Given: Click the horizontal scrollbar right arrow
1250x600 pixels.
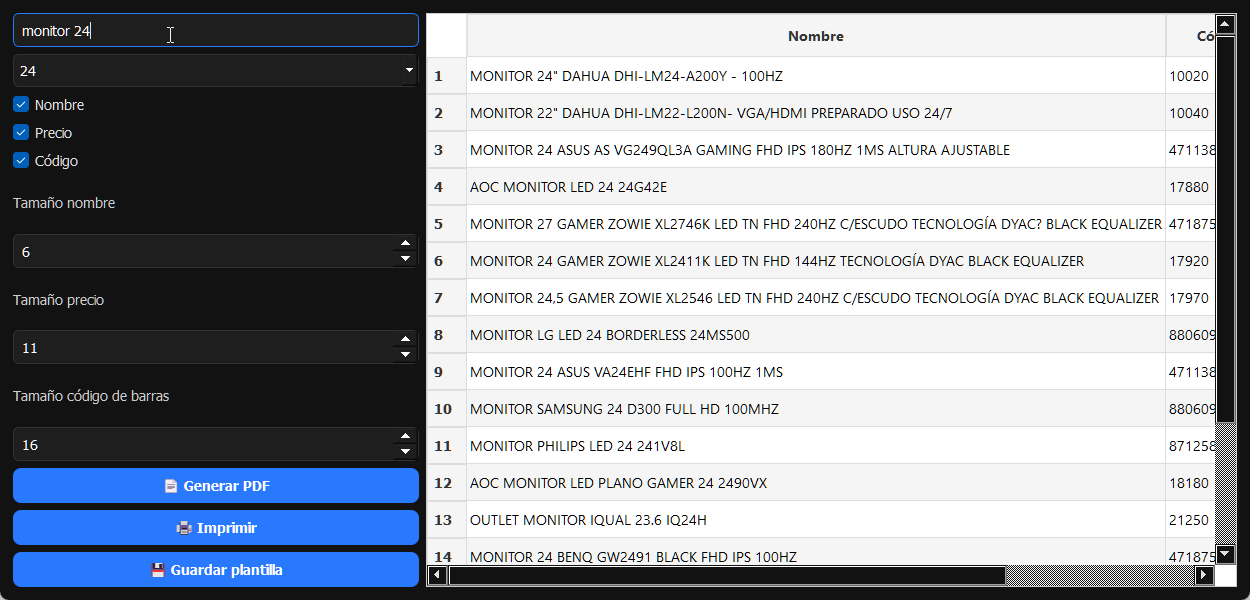Looking at the screenshot, I should pyautogui.click(x=1204, y=575).
